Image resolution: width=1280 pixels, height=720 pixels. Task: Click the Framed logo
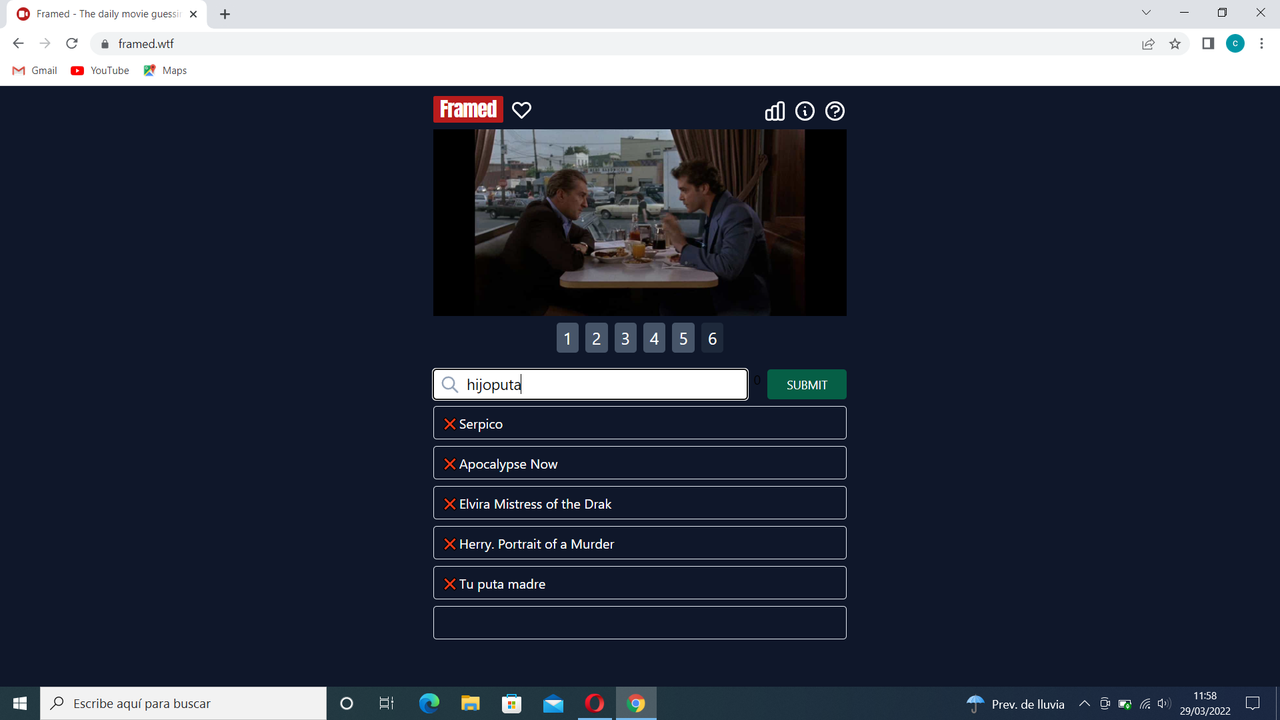[x=468, y=109]
